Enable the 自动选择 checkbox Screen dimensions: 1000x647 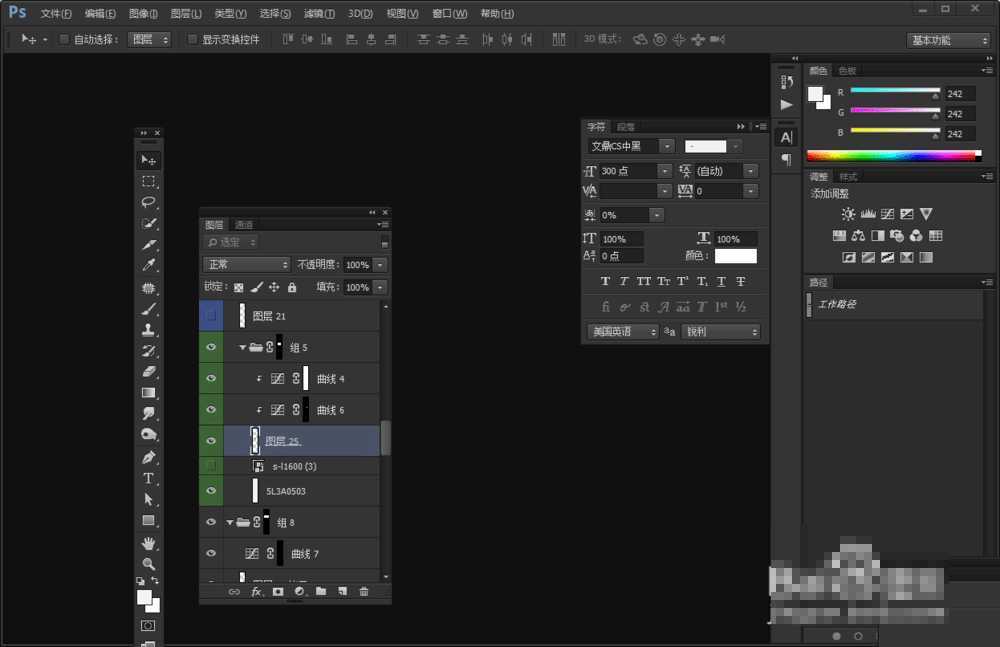(64, 40)
